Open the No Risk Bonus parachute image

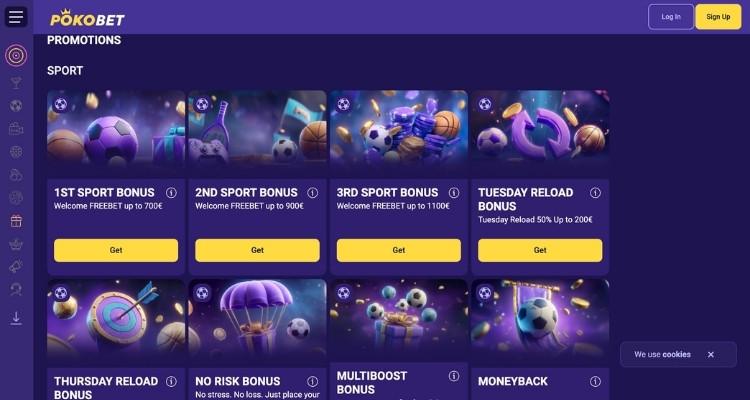[x=257, y=319]
